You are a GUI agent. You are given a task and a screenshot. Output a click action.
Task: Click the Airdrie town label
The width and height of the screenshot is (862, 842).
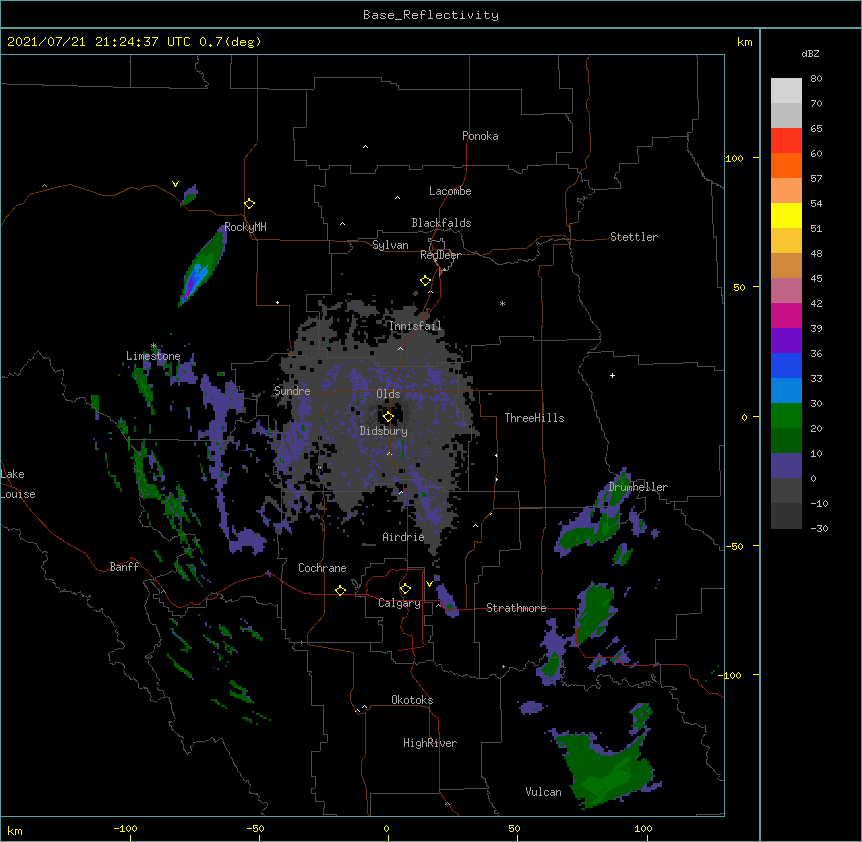click(404, 537)
